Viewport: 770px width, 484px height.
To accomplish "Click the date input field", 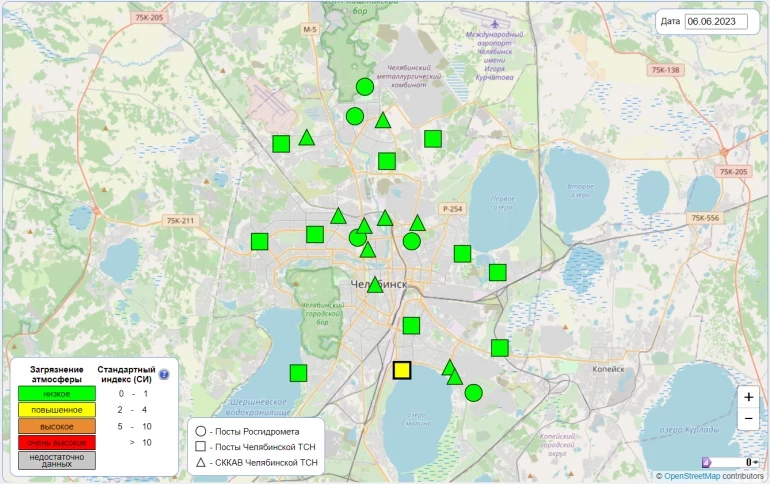I will tap(717, 21).
